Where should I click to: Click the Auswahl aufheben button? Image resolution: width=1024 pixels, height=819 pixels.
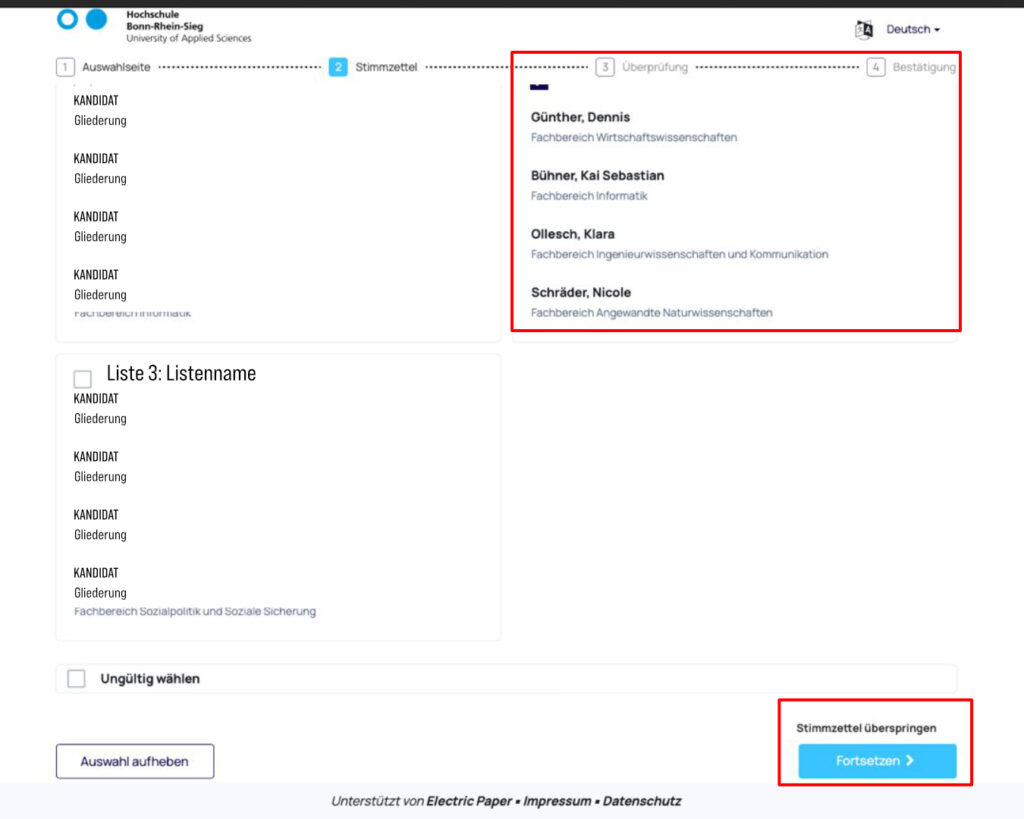(x=135, y=762)
